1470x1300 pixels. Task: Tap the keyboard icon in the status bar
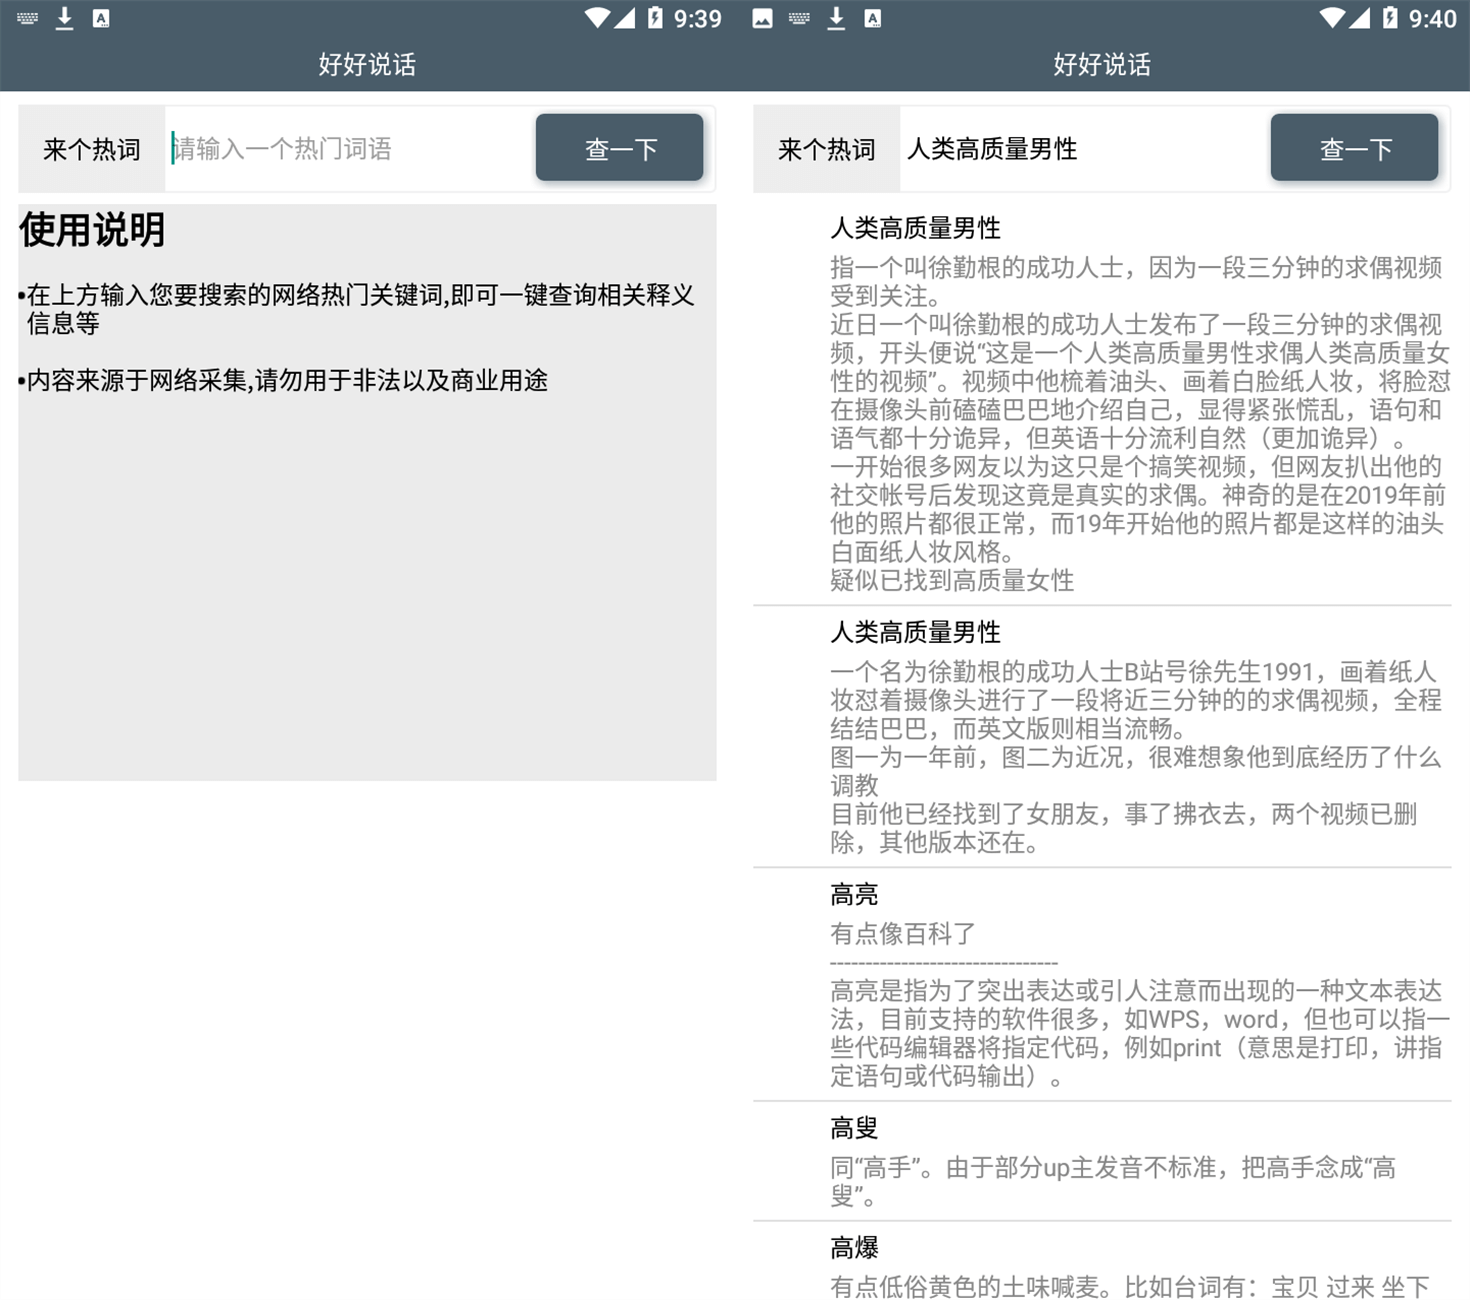click(26, 17)
